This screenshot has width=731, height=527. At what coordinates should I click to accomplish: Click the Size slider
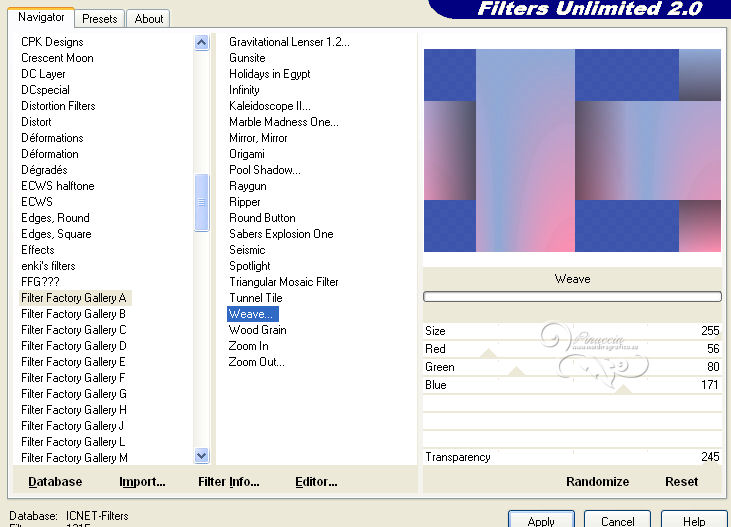tap(572, 331)
